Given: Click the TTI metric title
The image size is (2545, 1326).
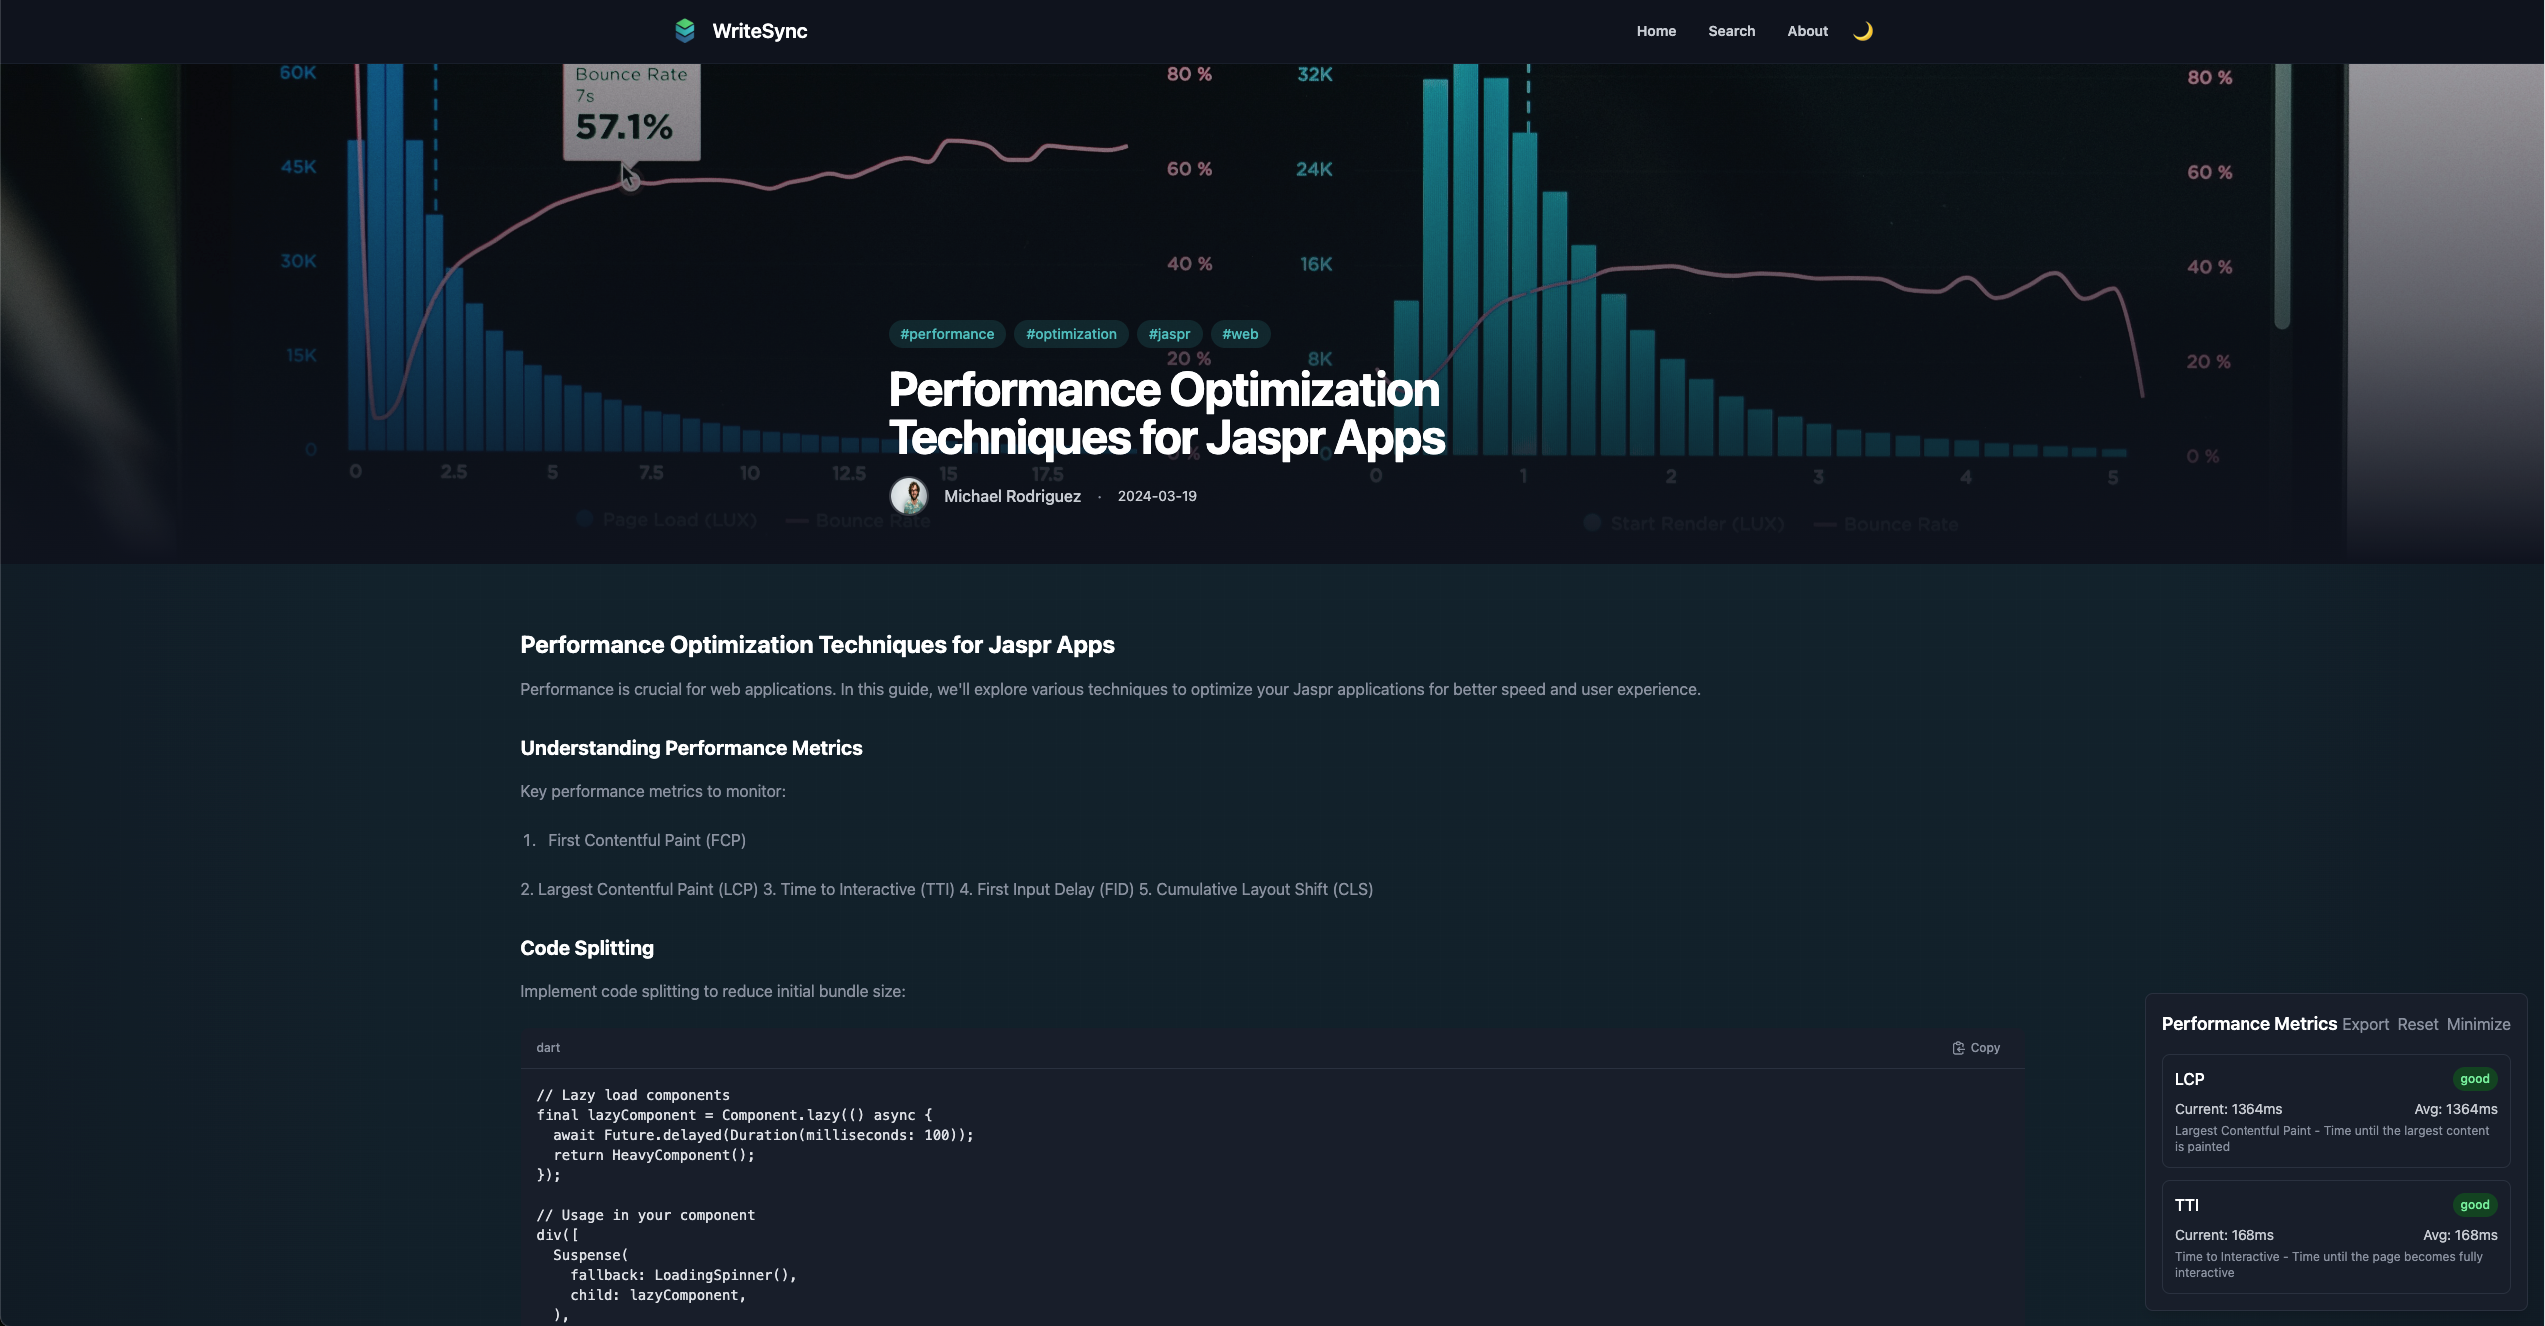Looking at the screenshot, I should [2186, 1205].
